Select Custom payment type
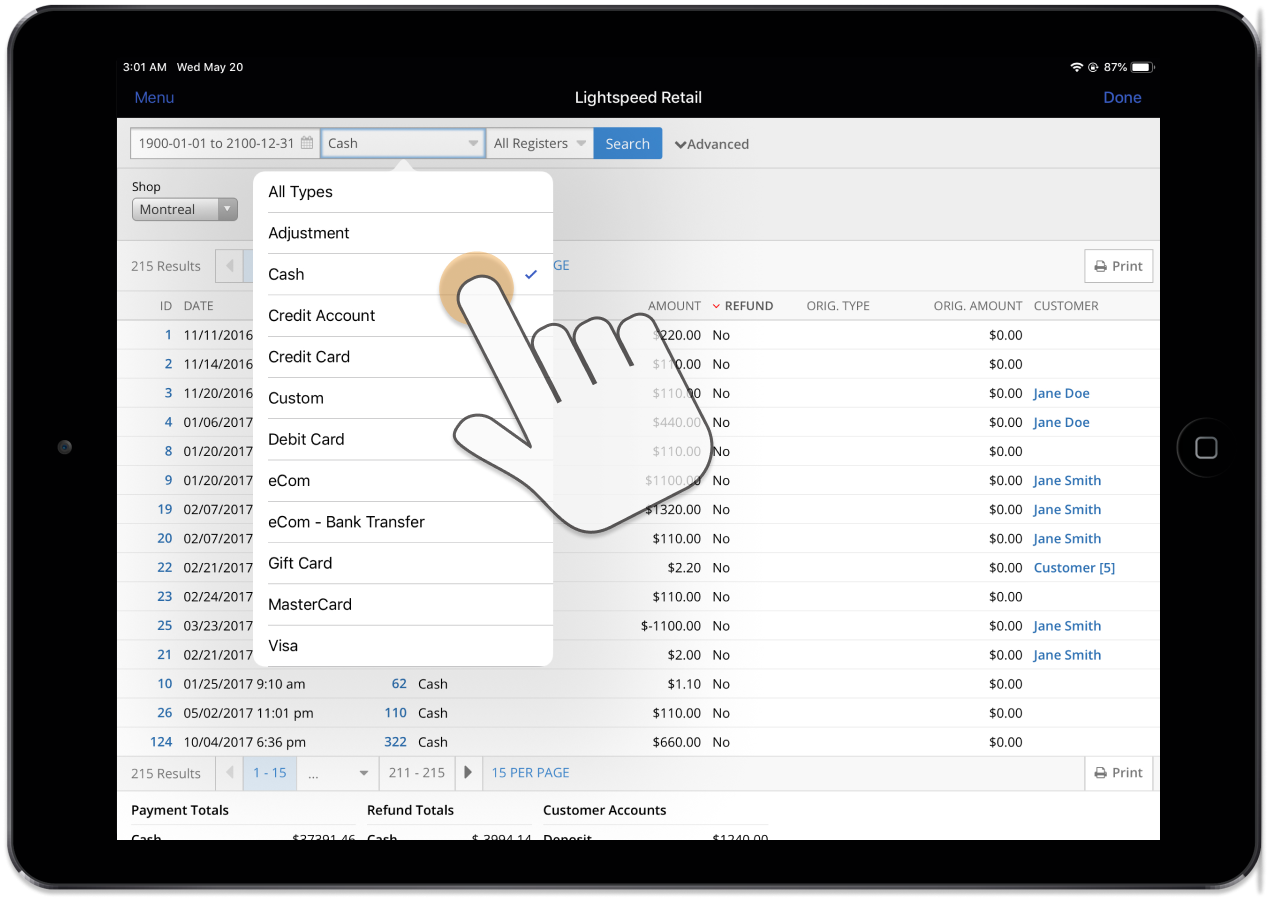Image resolution: width=1270 pixels, height=905 pixels. [403, 398]
